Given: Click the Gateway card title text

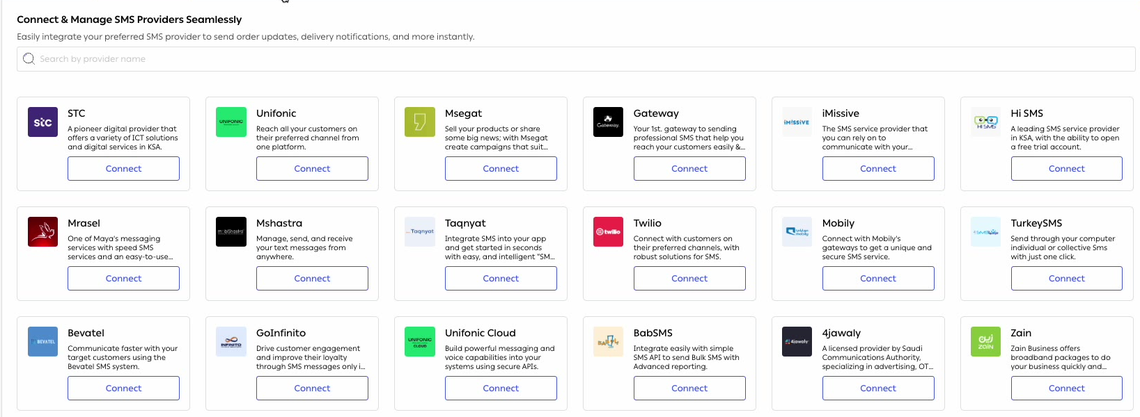Looking at the screenshot, I should click(x=656, y=113).
